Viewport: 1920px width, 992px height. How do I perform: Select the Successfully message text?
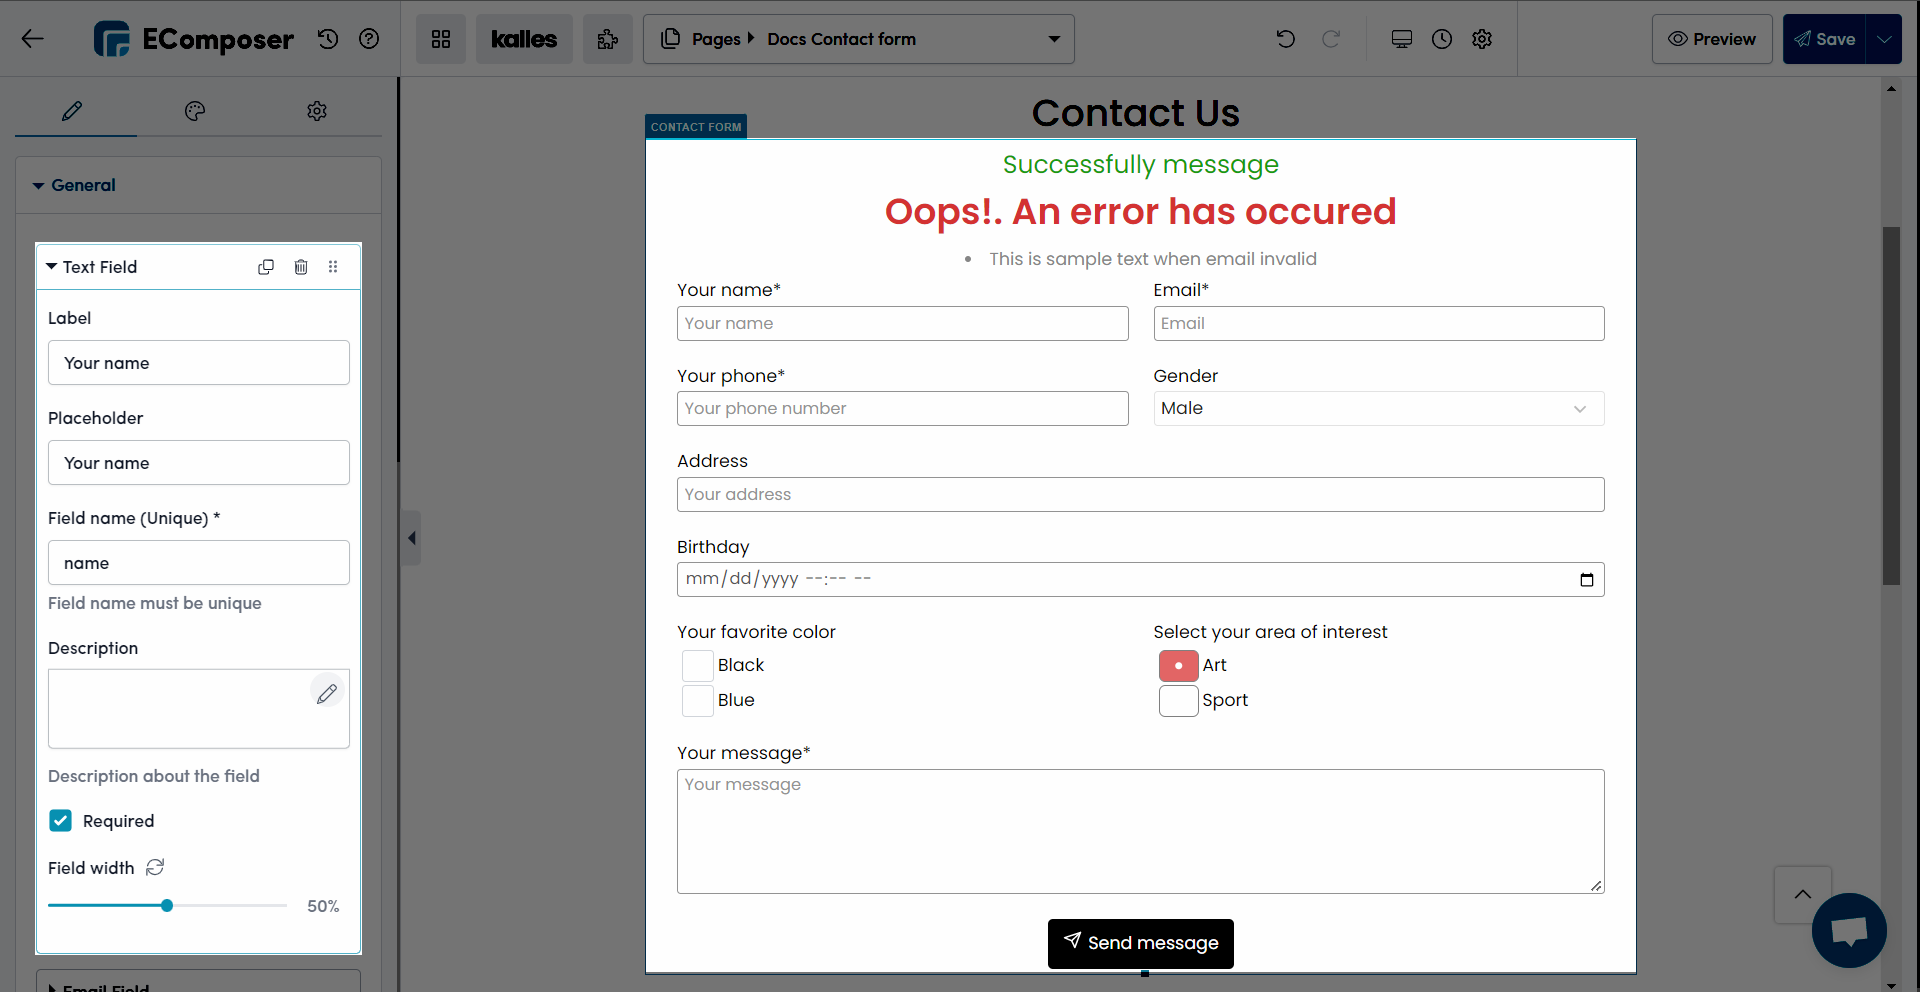click(1141, 165)
